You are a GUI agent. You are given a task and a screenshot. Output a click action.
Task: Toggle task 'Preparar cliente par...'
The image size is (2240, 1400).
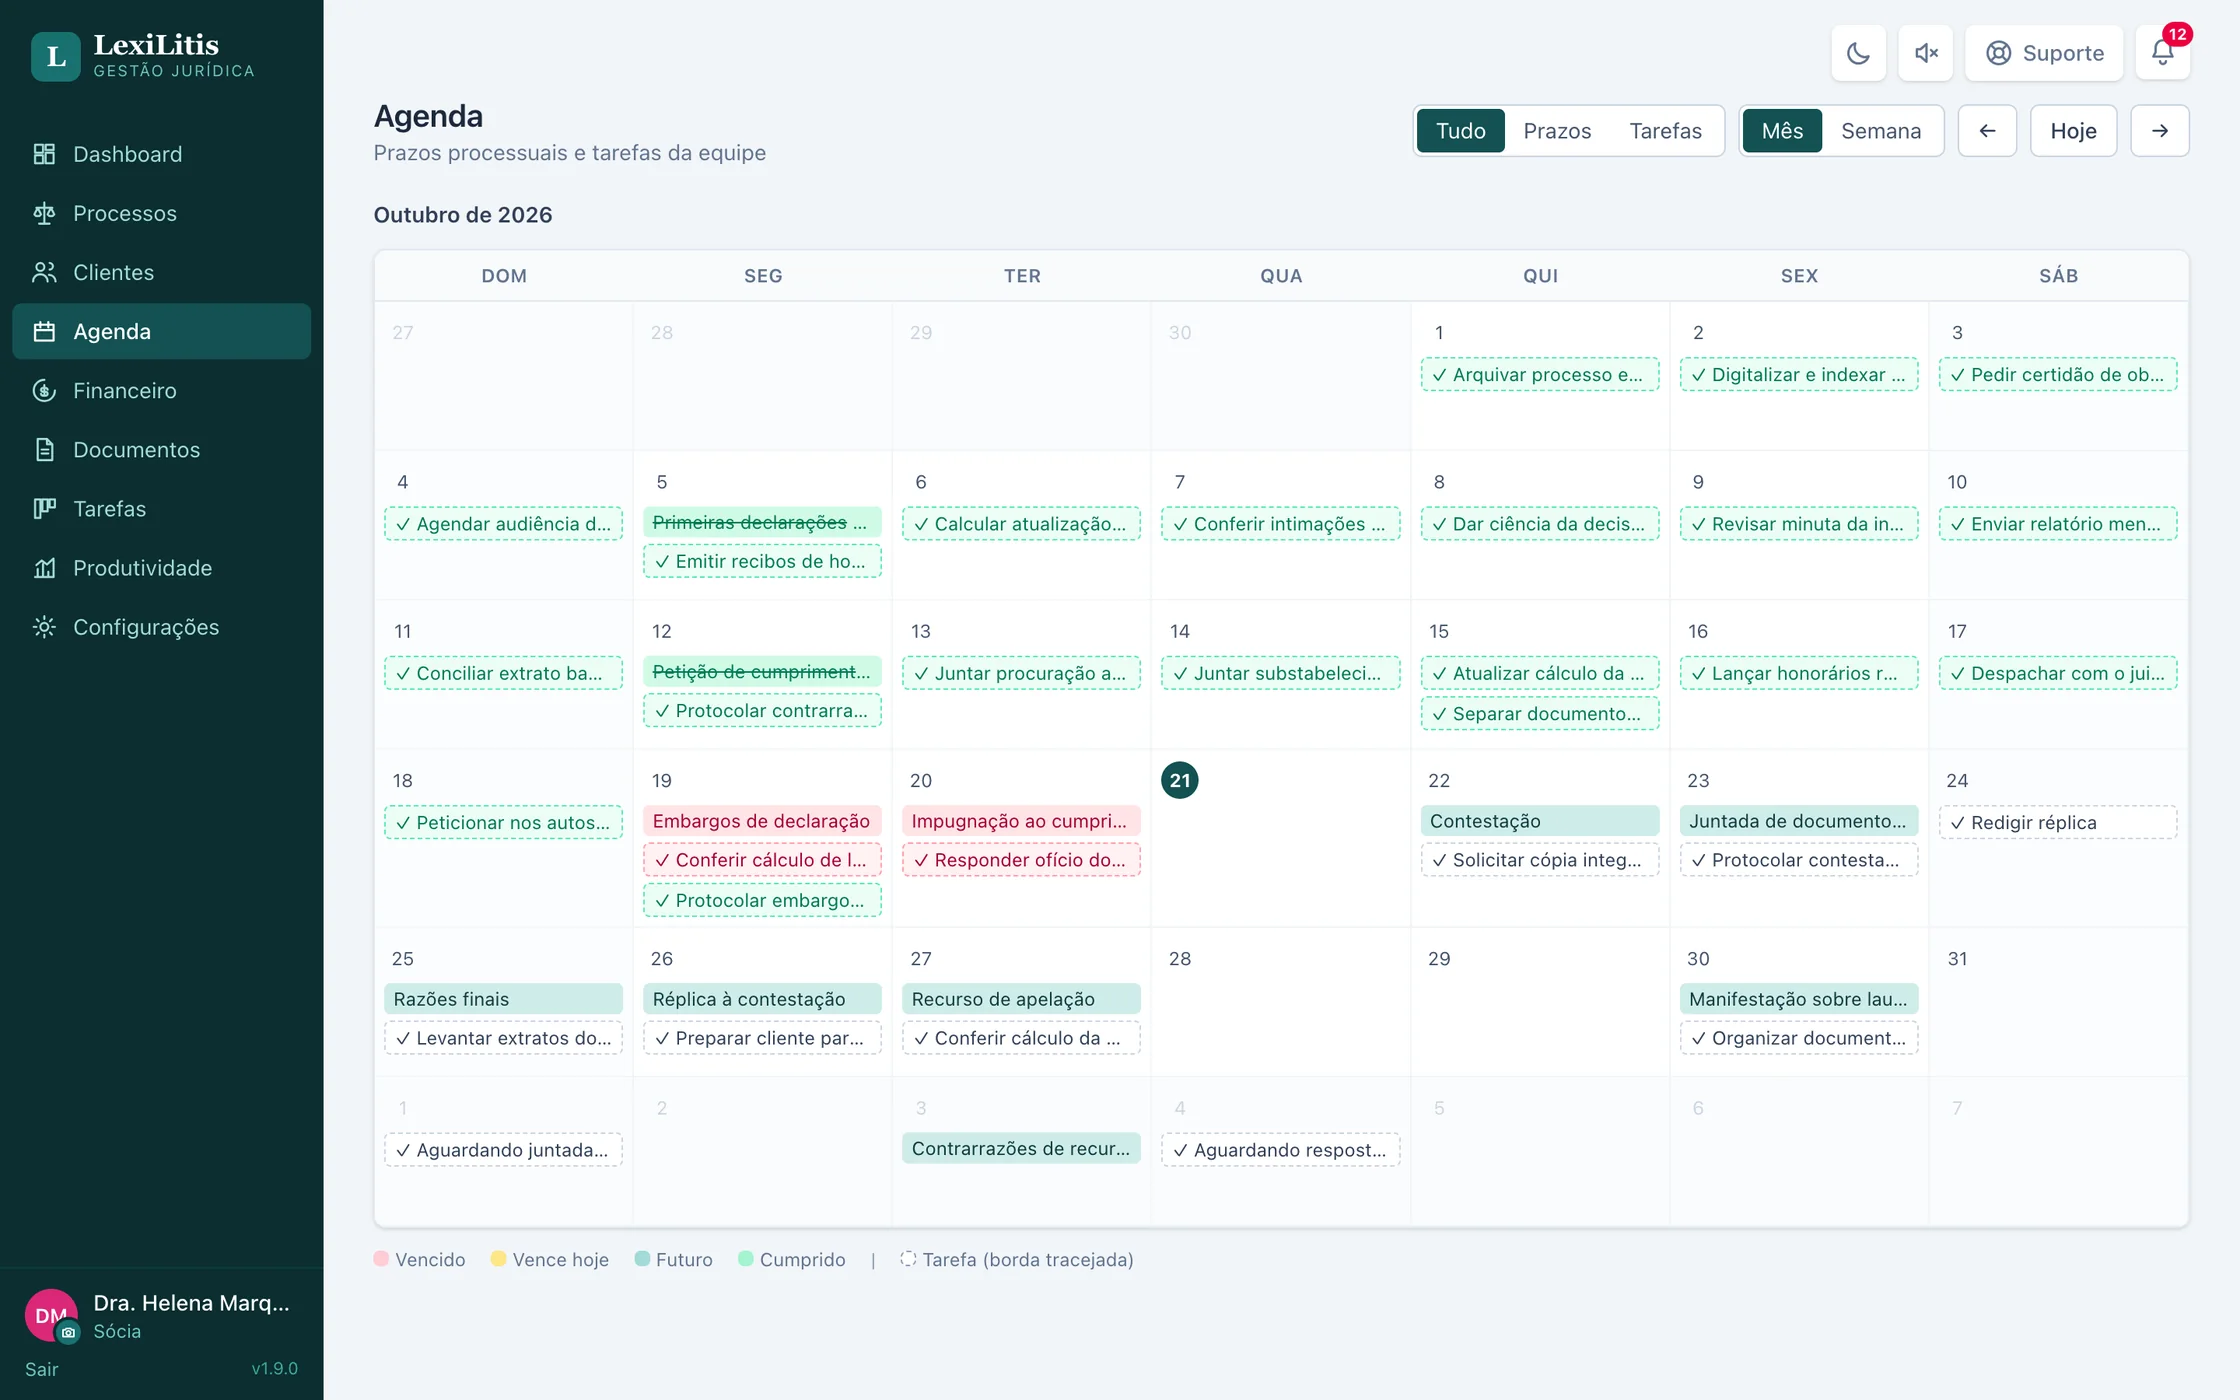pos(762,1038)
